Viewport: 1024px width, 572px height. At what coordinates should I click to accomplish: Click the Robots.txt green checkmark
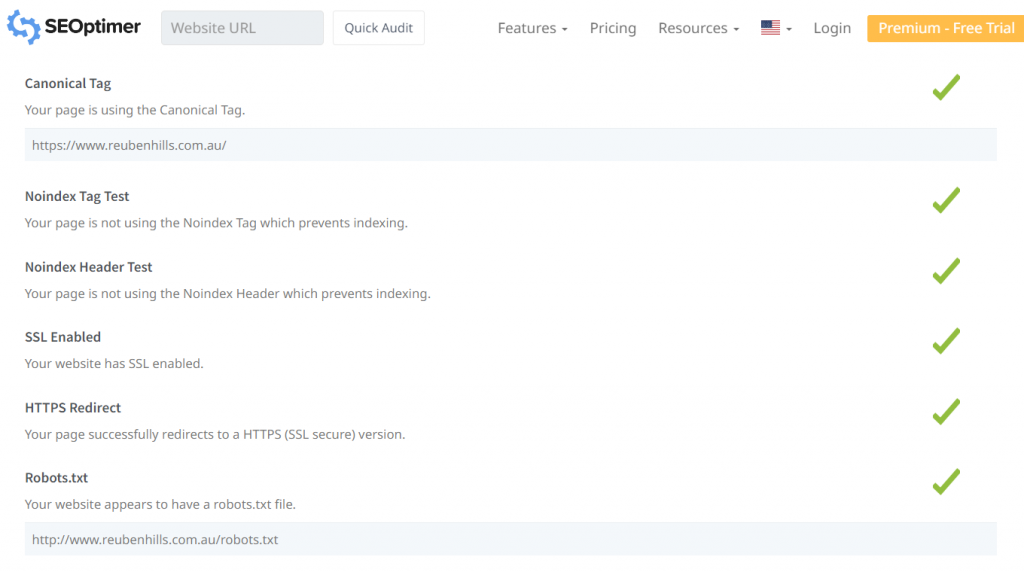click(x=946, y=482)
